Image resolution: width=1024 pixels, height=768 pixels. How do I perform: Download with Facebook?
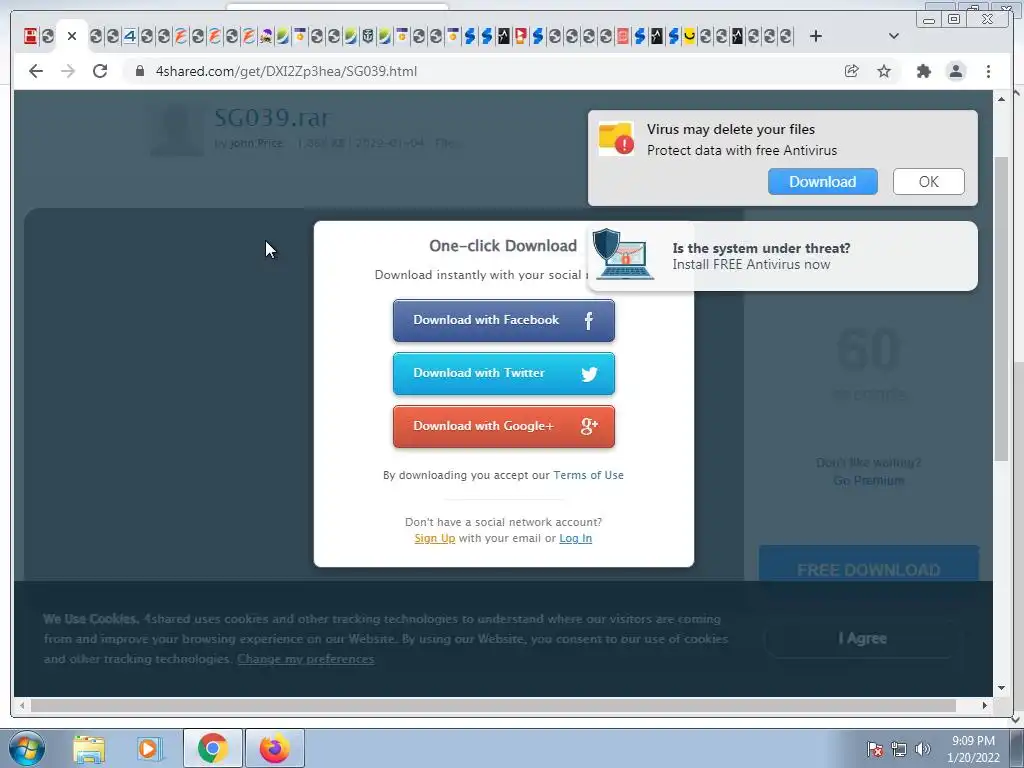click(x=504, y=321)
